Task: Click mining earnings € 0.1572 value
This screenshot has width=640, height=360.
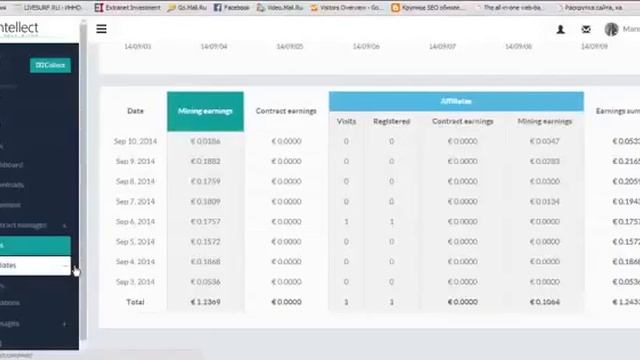Action: [x=205, y=242]
